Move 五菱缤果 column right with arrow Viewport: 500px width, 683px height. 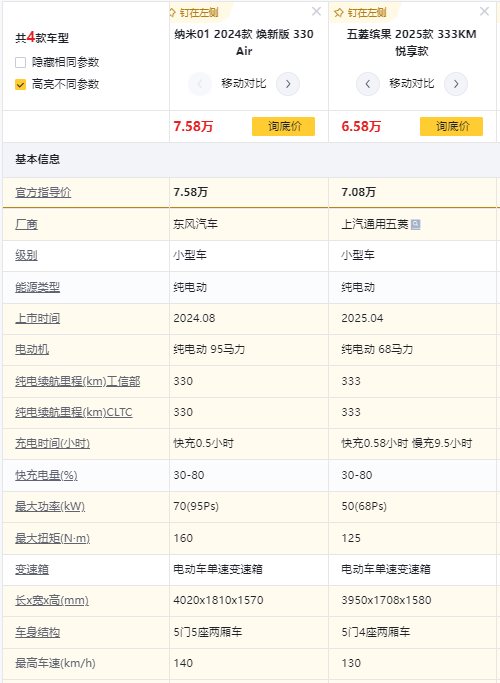pos(456,84)
